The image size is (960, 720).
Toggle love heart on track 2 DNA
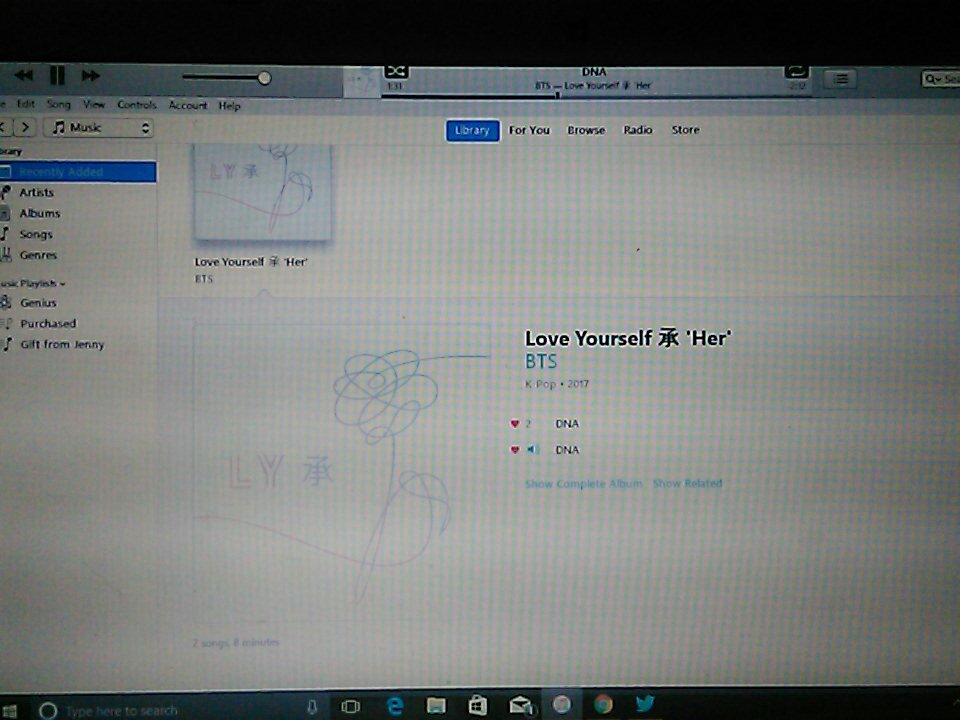[515, 424]
